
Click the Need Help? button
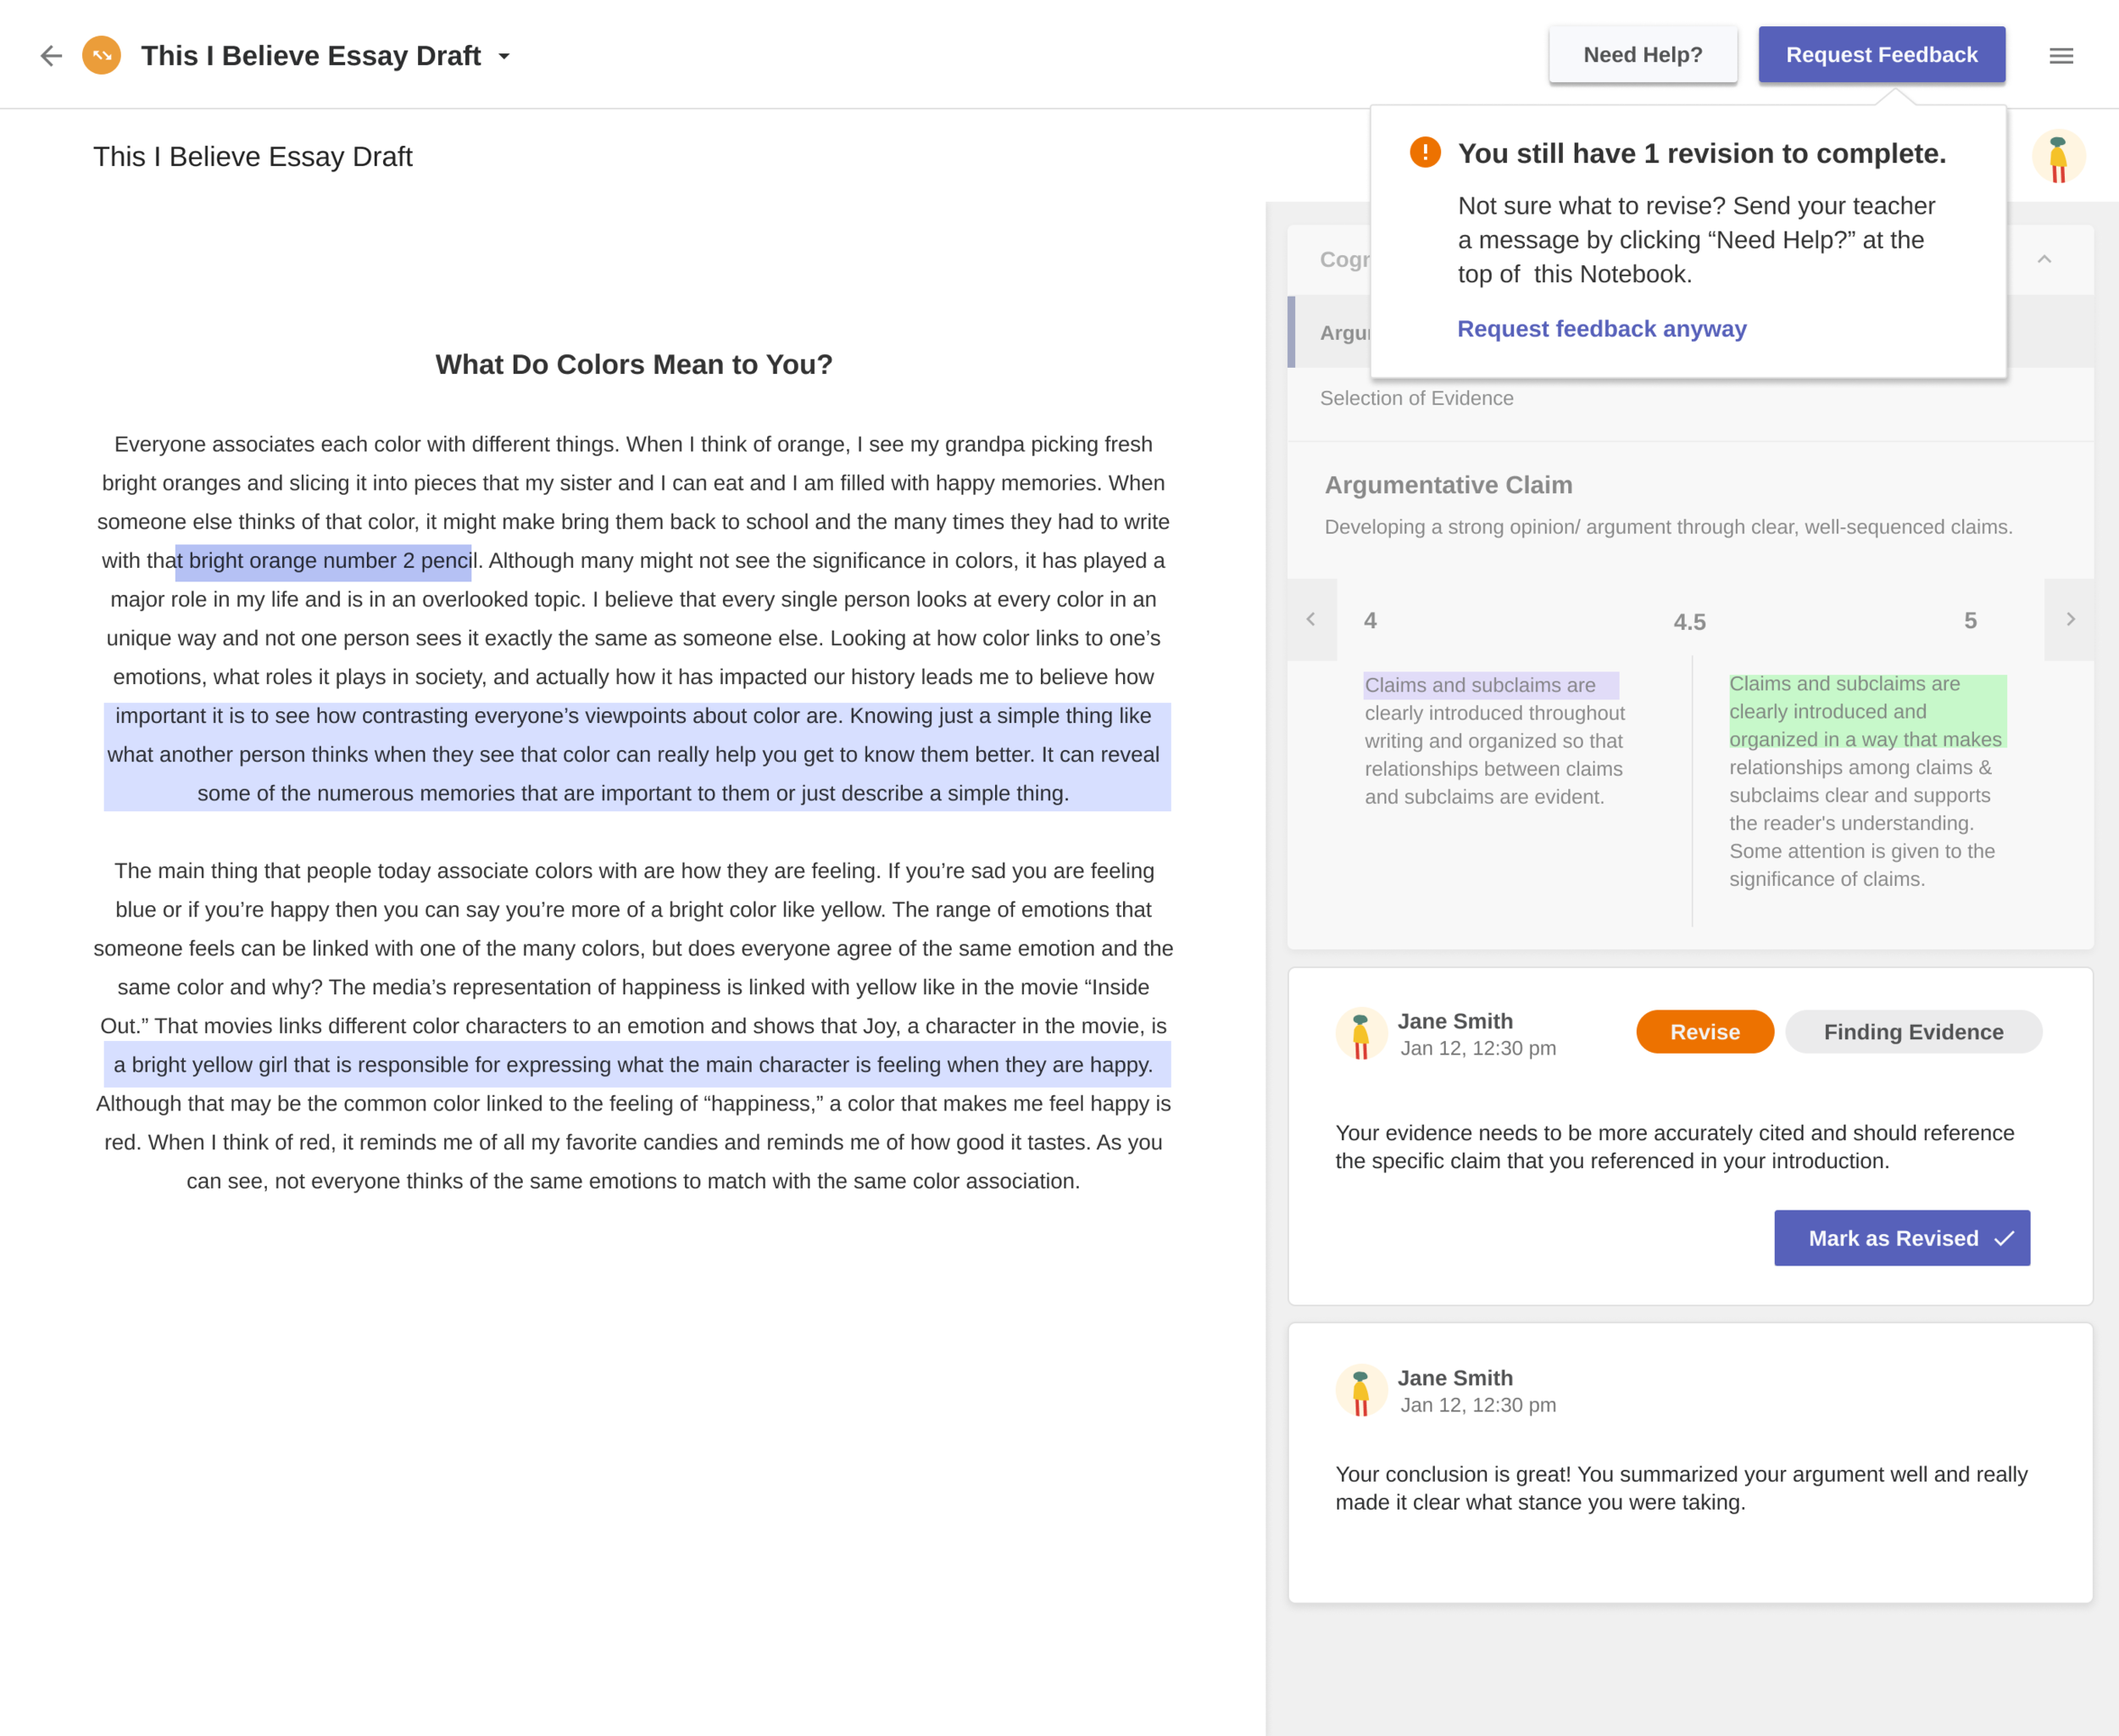(1642, 55)
